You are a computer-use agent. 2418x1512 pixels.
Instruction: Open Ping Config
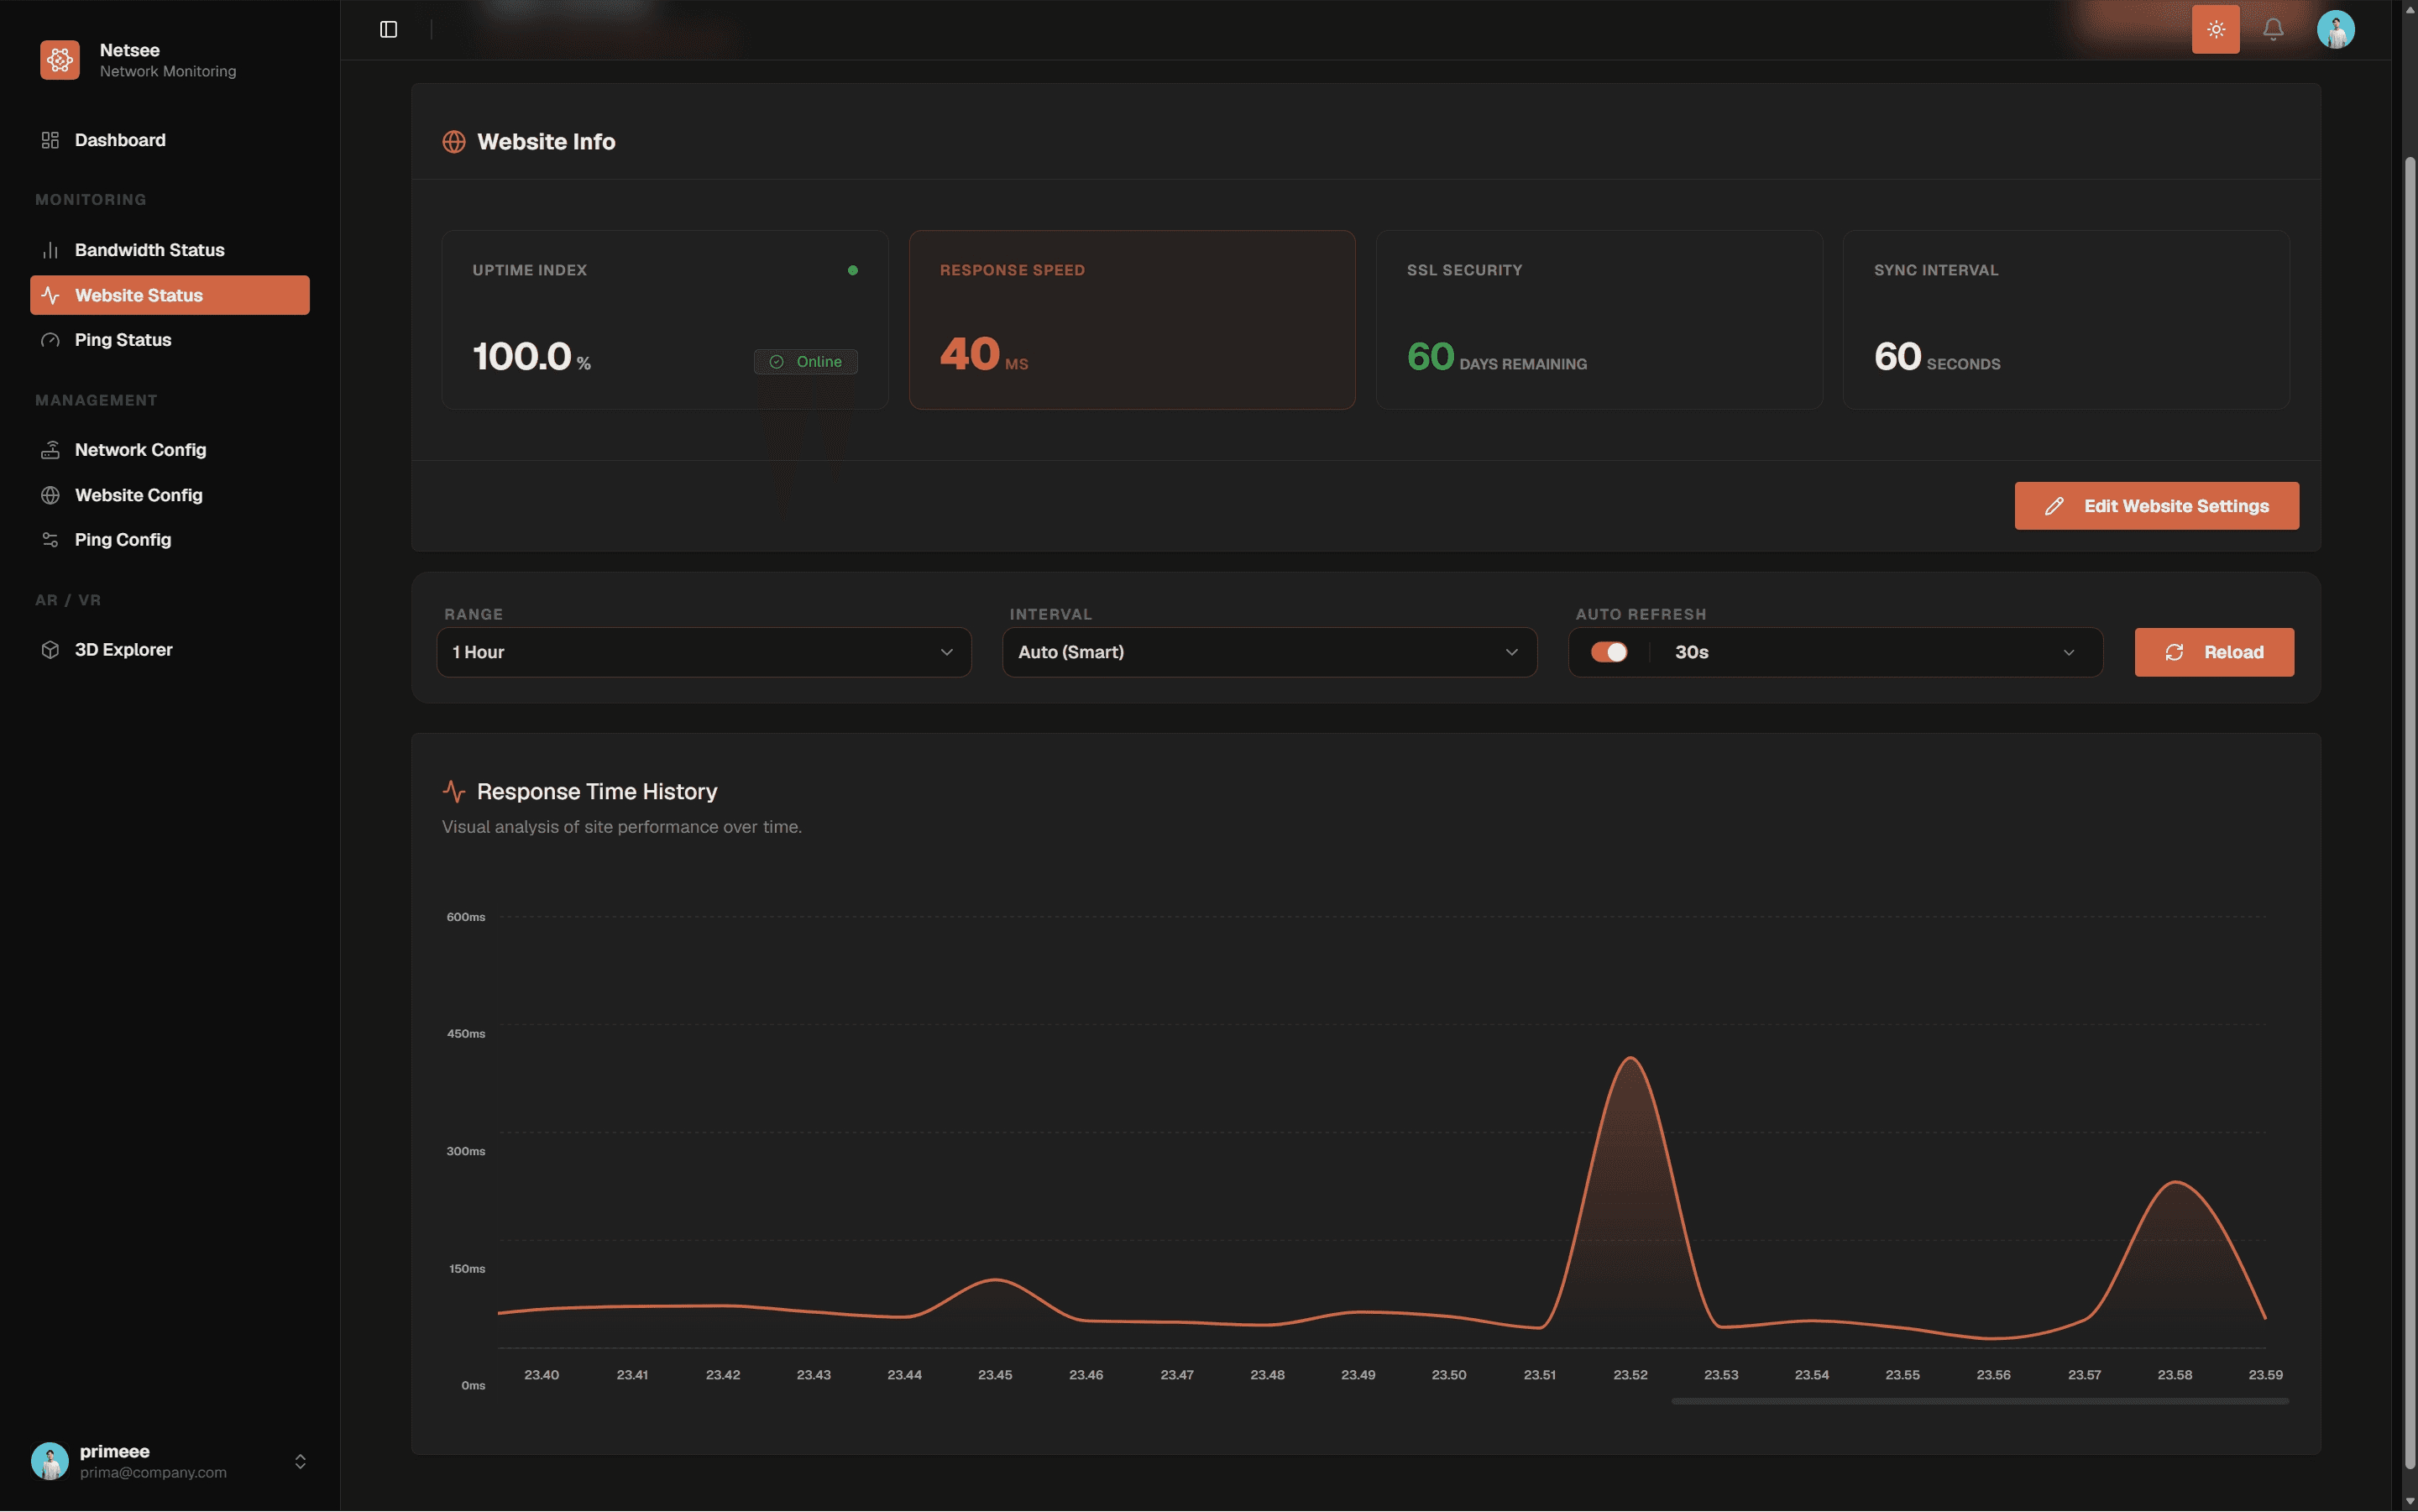170,540
